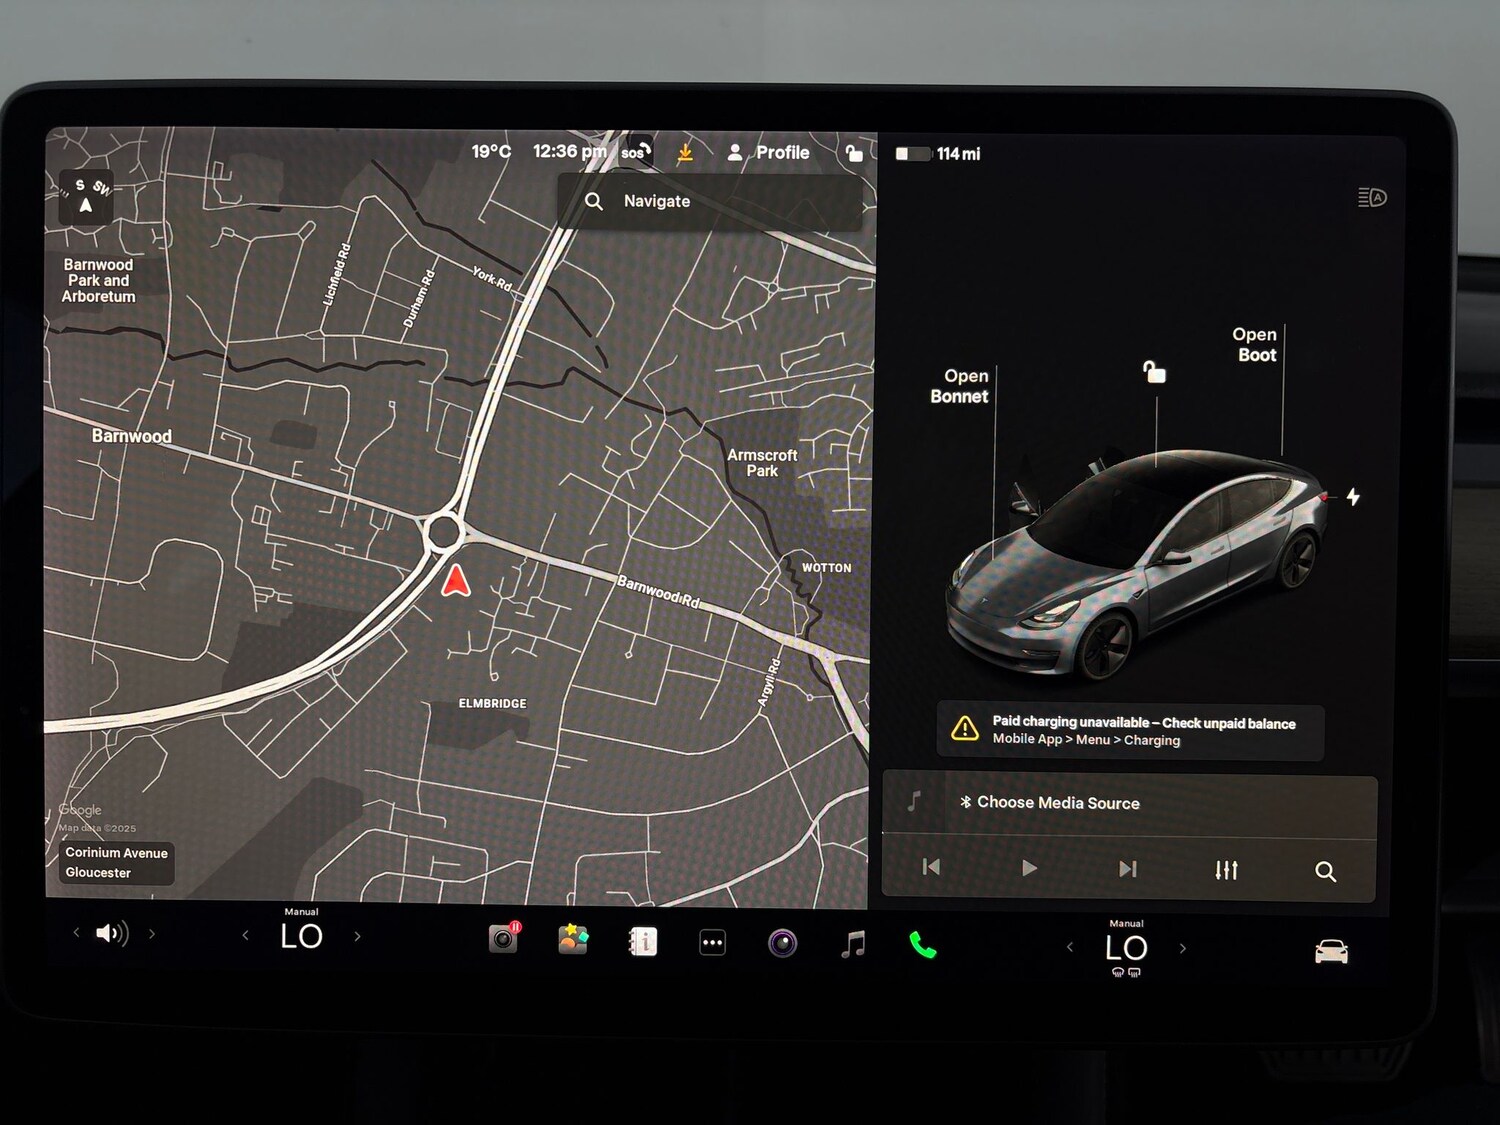Tap the Durham Rd street label

[x=418, y=299]
